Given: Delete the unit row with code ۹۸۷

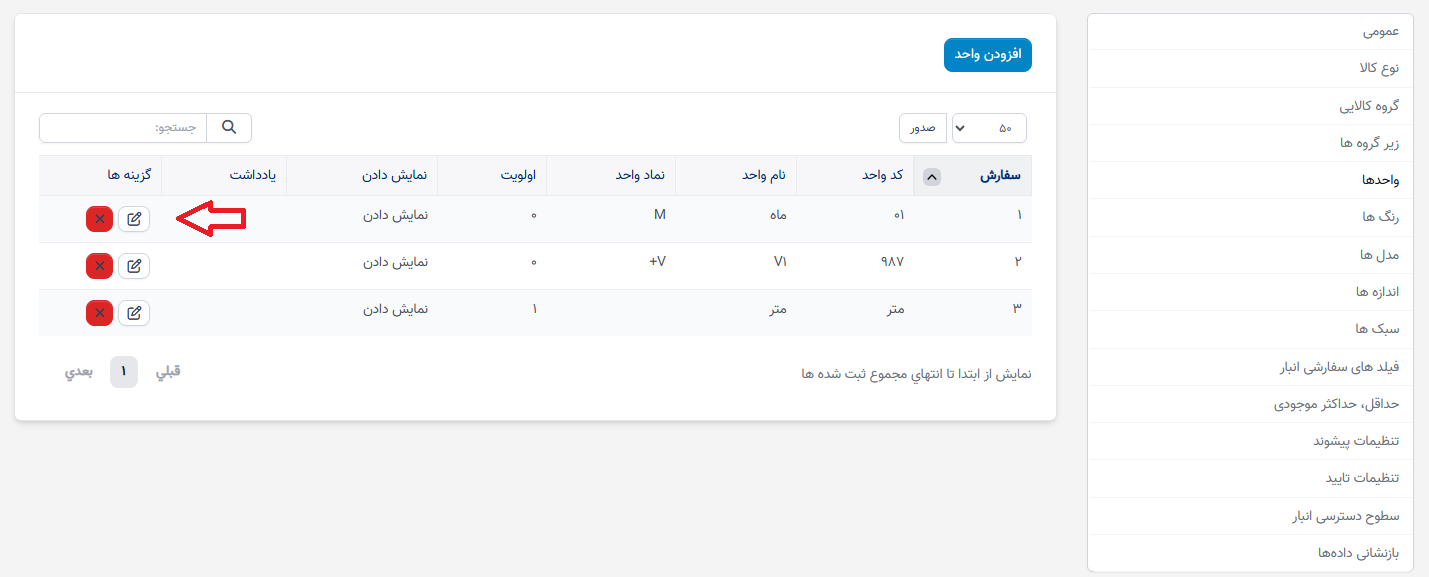Looking at the screenshot, I should pyautogui.click(x=99, y=266).
